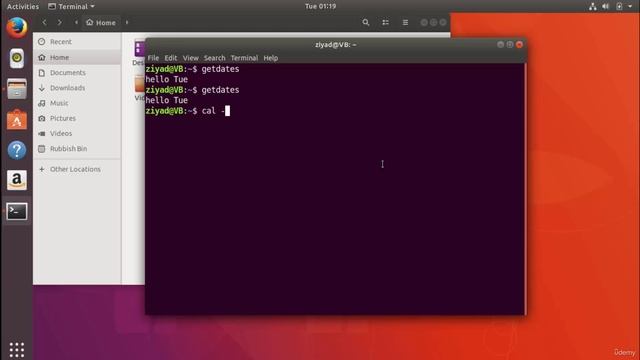Open the Help menu in Terminal
The width and height of the screenshot is (640, 360).
click(x=271, y=58)
